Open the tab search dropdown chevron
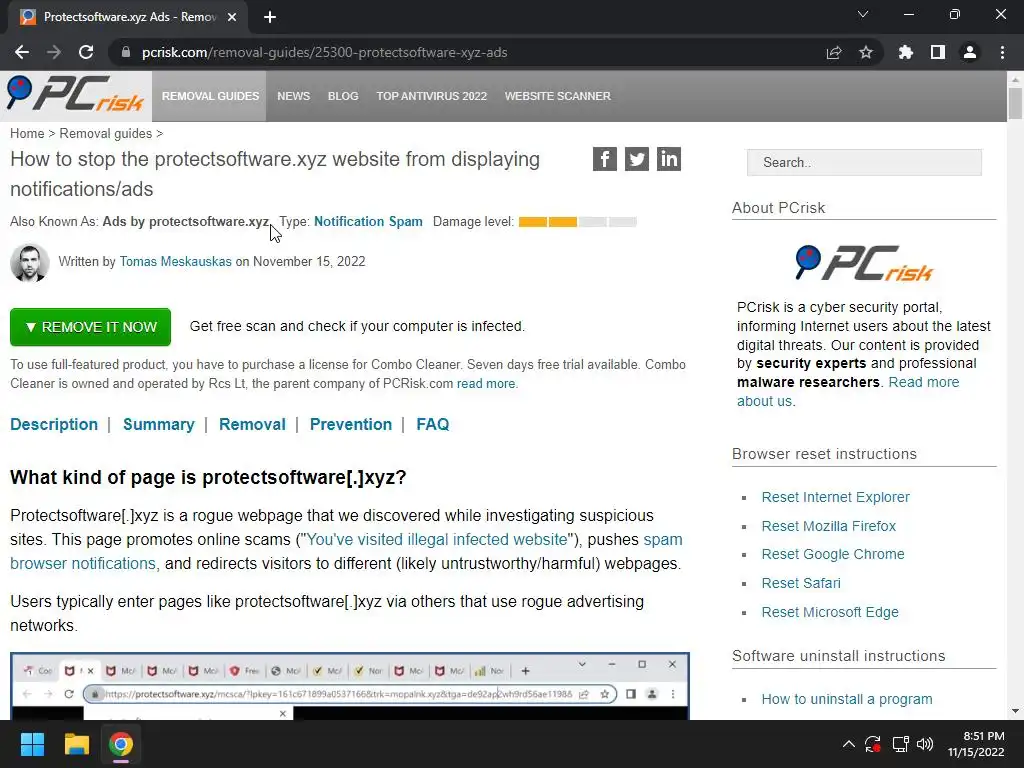Screen dimensions: 1024x768 point(863,14)
